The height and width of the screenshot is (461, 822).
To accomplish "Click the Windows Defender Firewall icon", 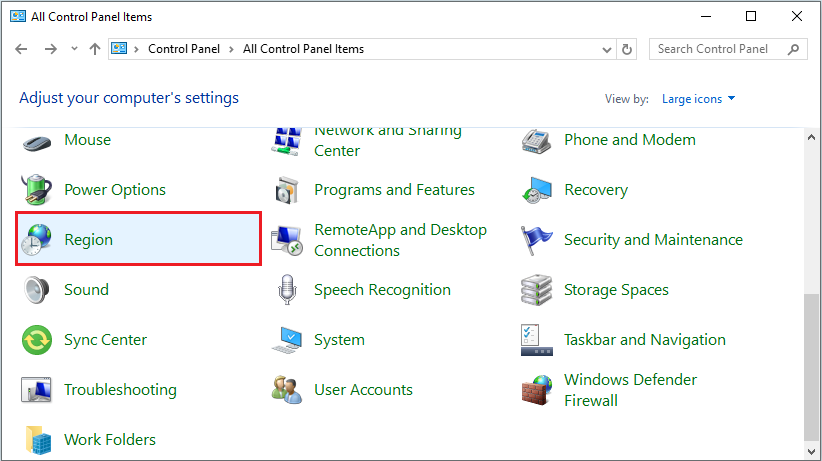I will (537, 390).
